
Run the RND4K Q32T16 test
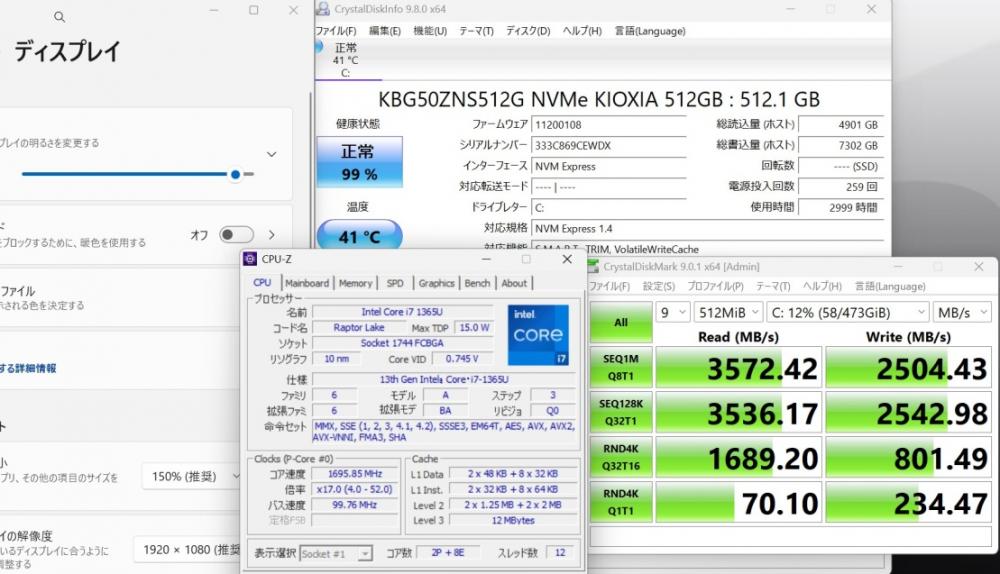(x=621, y=457)
